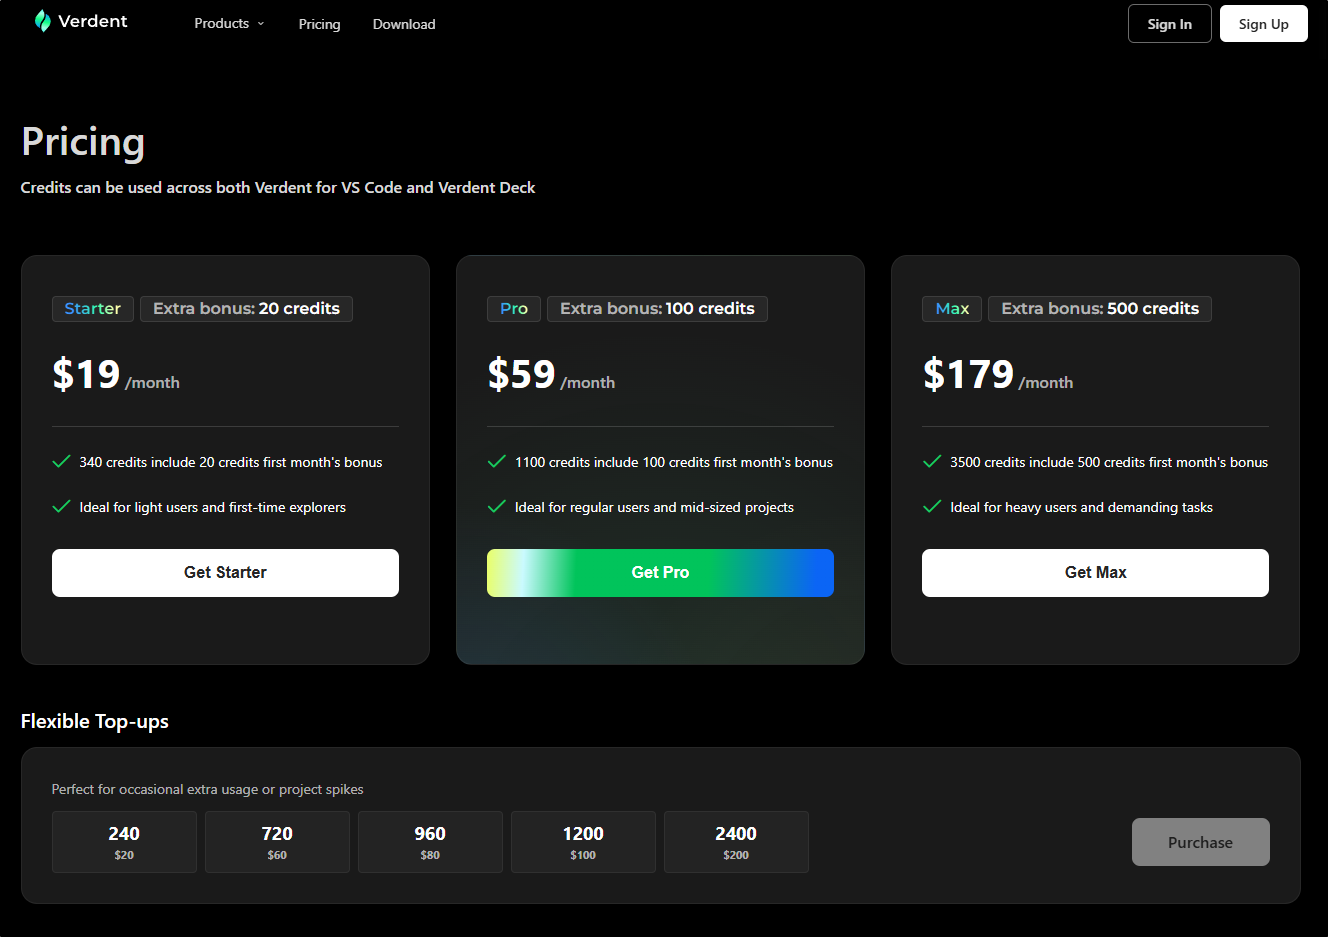Pick the 720 credits for $60 option
This screenshot has width=1328, height=937.
coord(277,842)
